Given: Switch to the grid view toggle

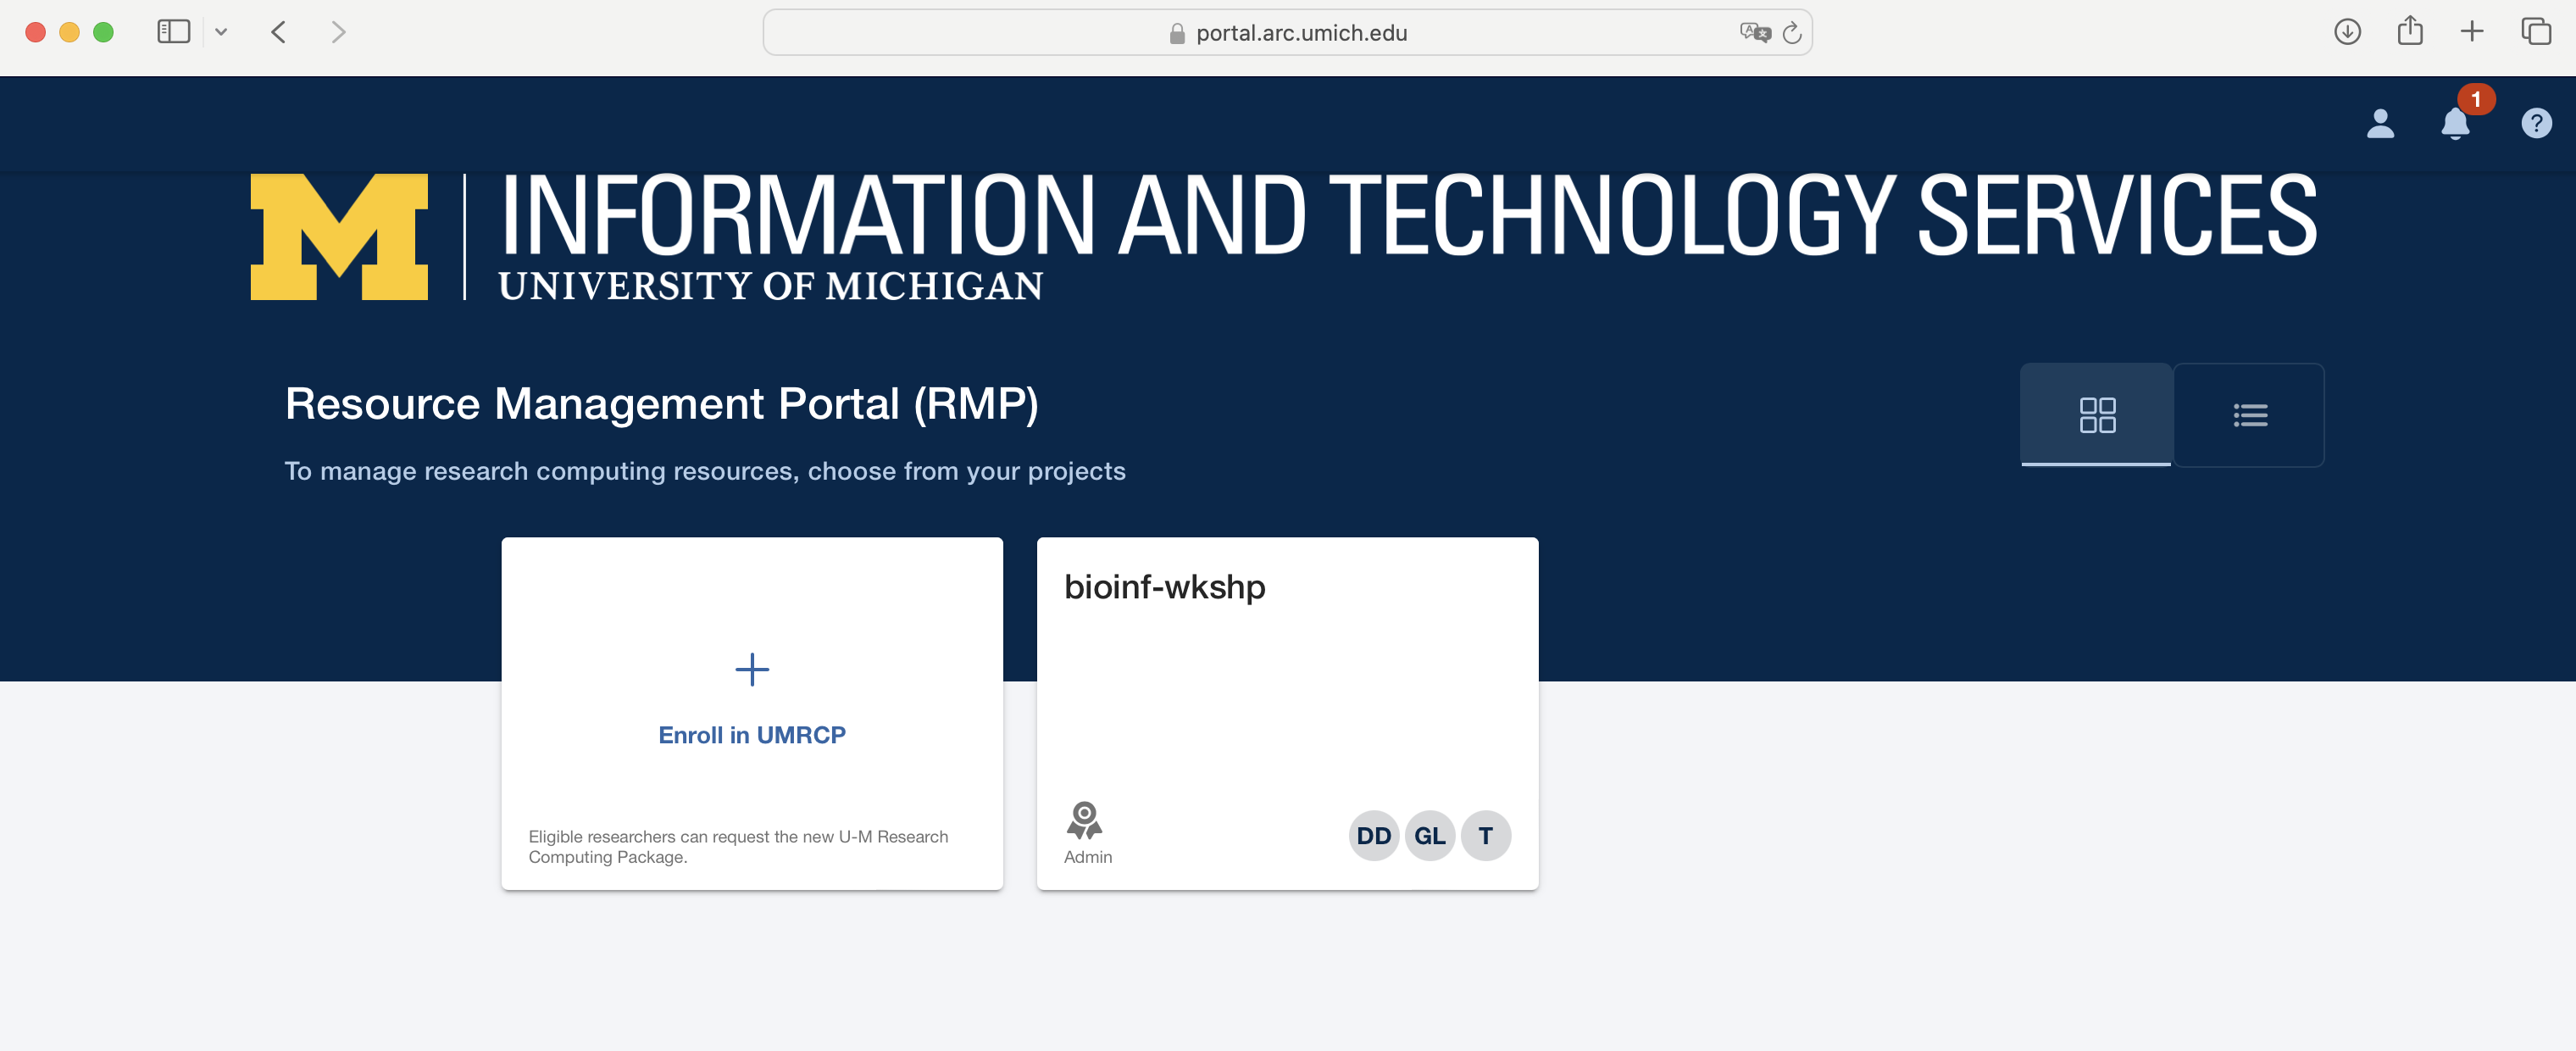Looking at the screenshot, I should point(2097,415).
